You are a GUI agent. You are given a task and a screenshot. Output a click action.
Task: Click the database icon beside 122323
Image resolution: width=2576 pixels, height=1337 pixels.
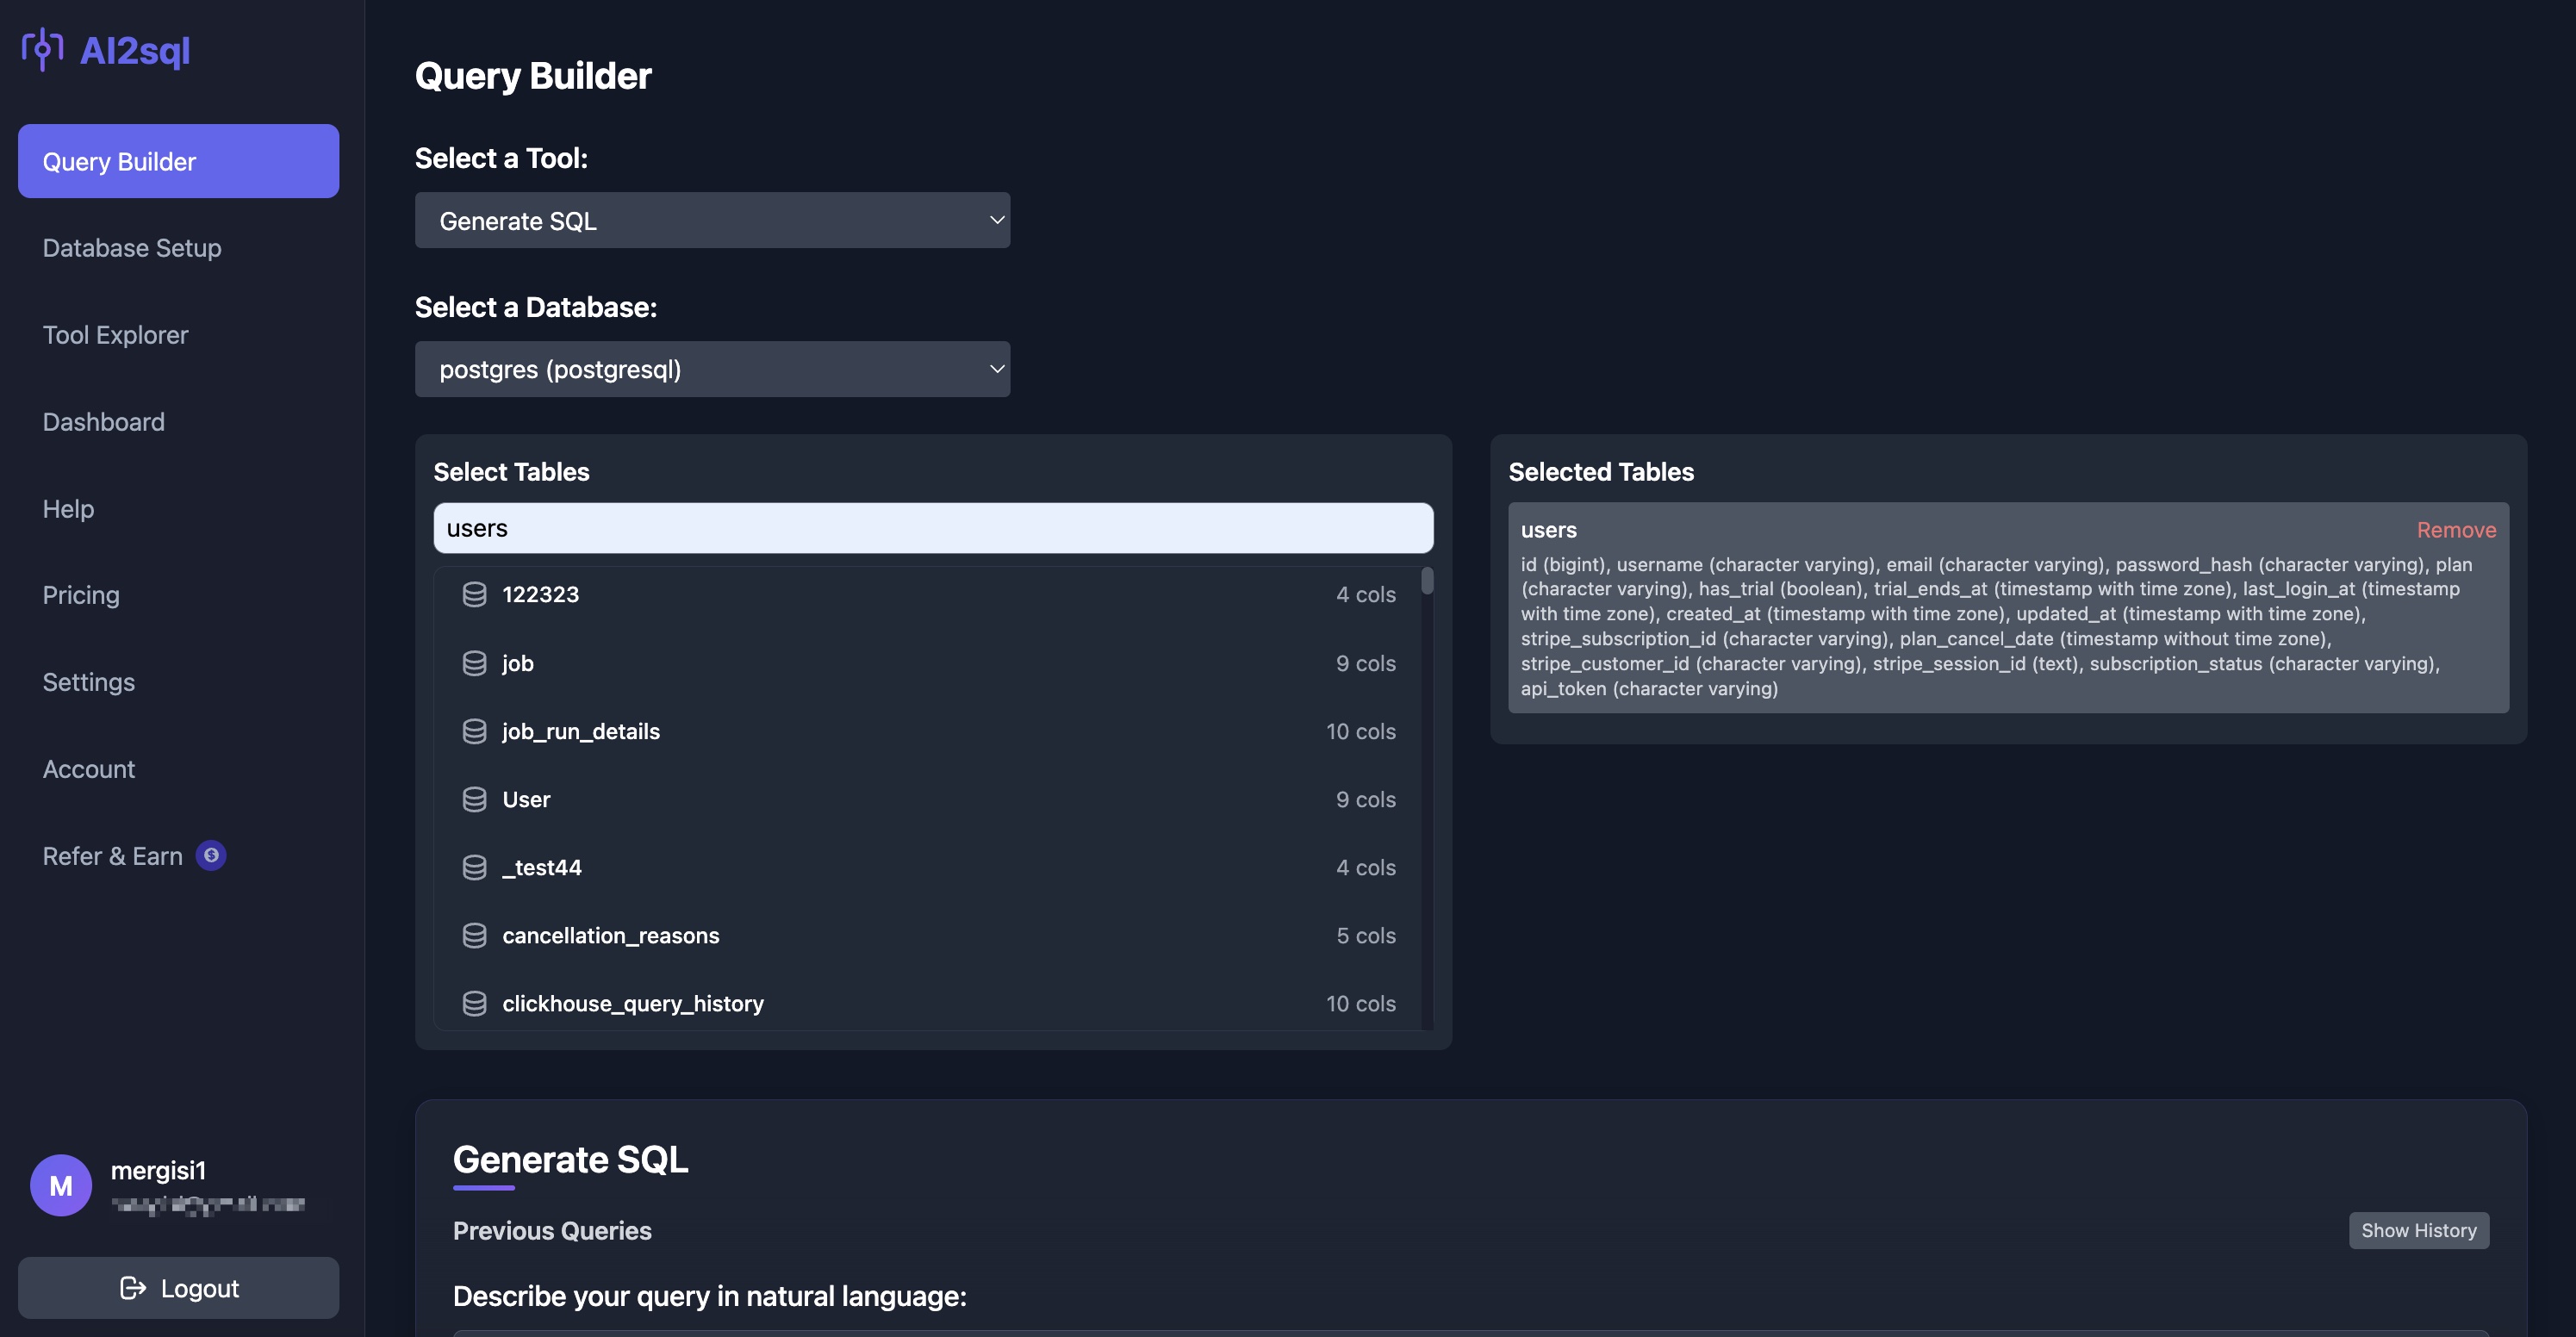coord(474,595)
